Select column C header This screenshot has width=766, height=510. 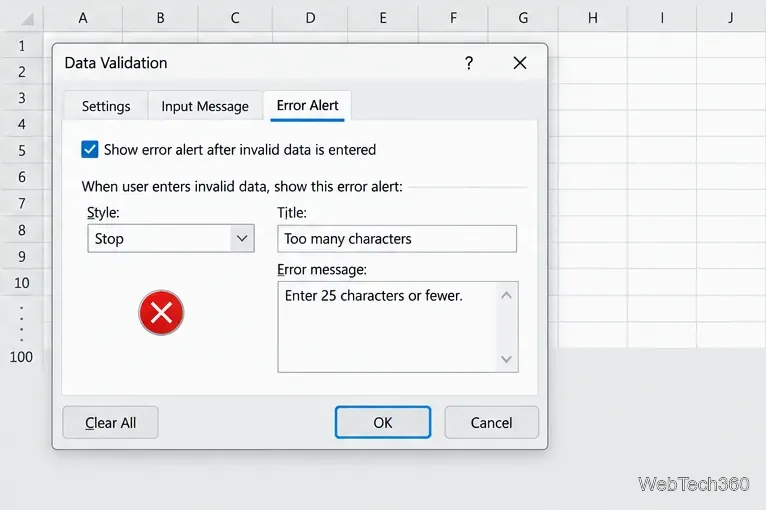click(x=235, y=18)
